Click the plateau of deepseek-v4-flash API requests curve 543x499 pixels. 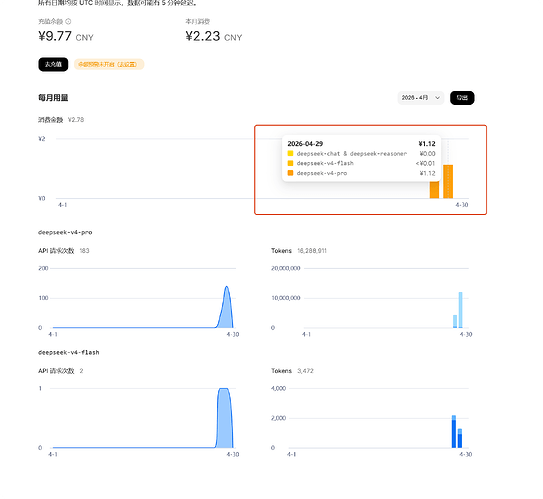click(224, 390)
